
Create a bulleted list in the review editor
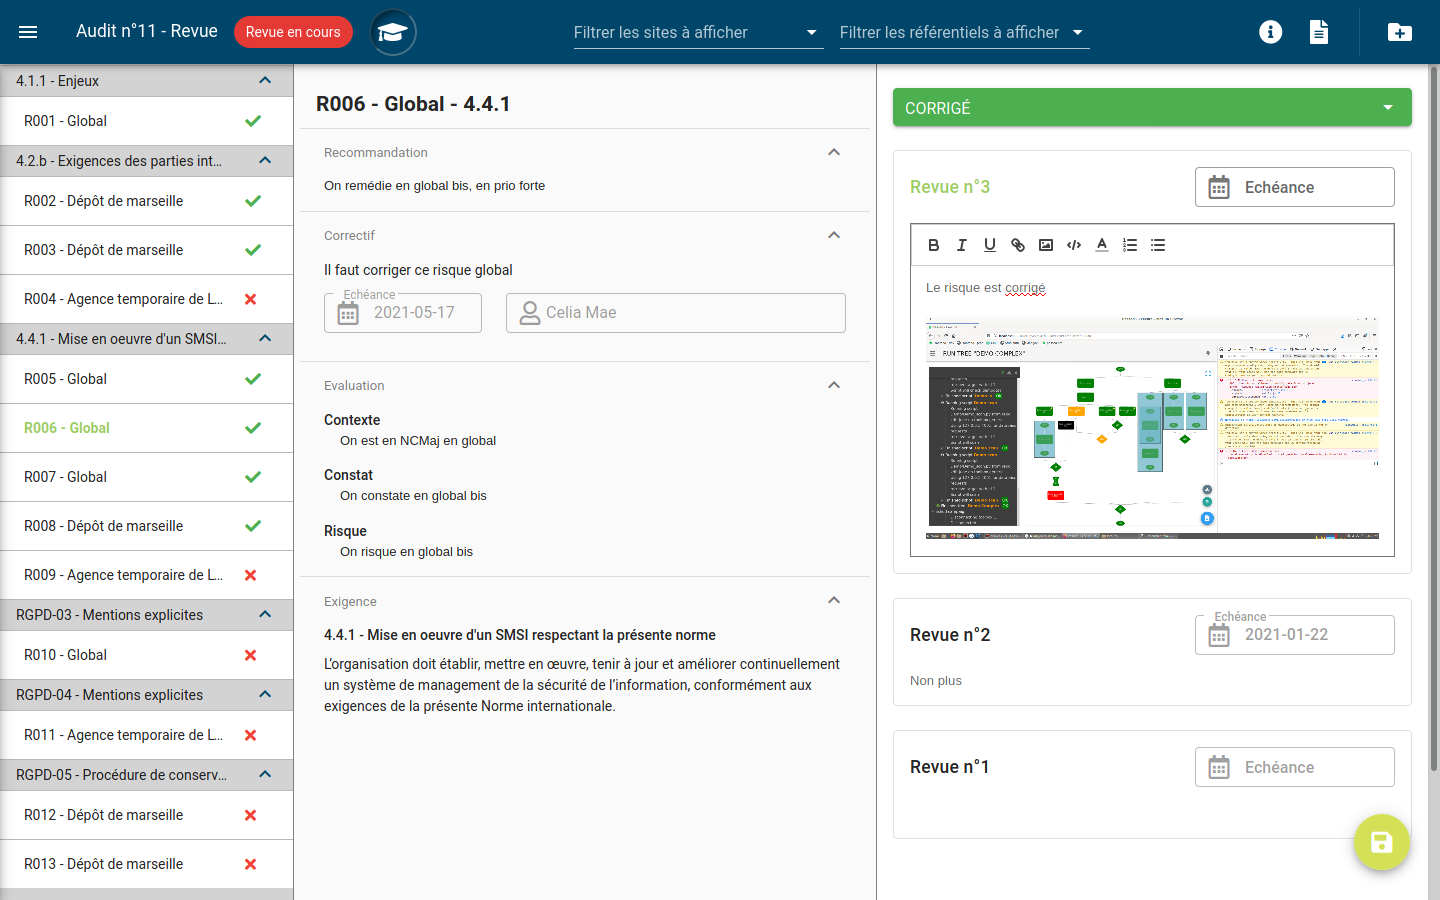pos(1157,245)
